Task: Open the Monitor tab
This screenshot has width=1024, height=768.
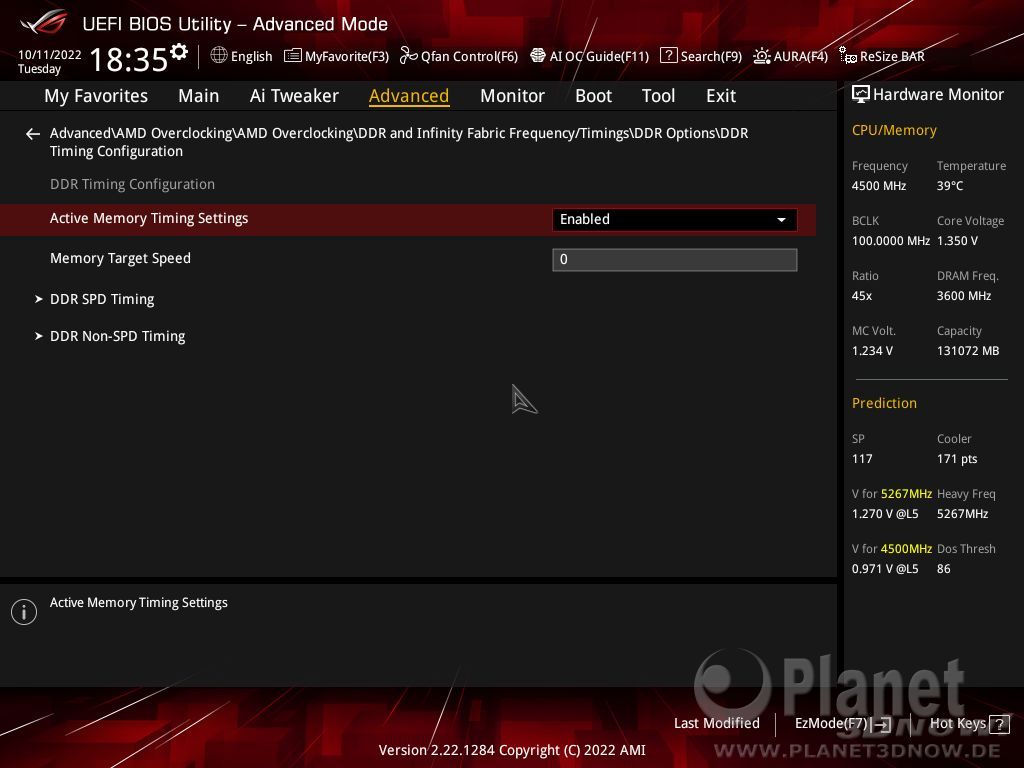Action: [x=512, y=96]
